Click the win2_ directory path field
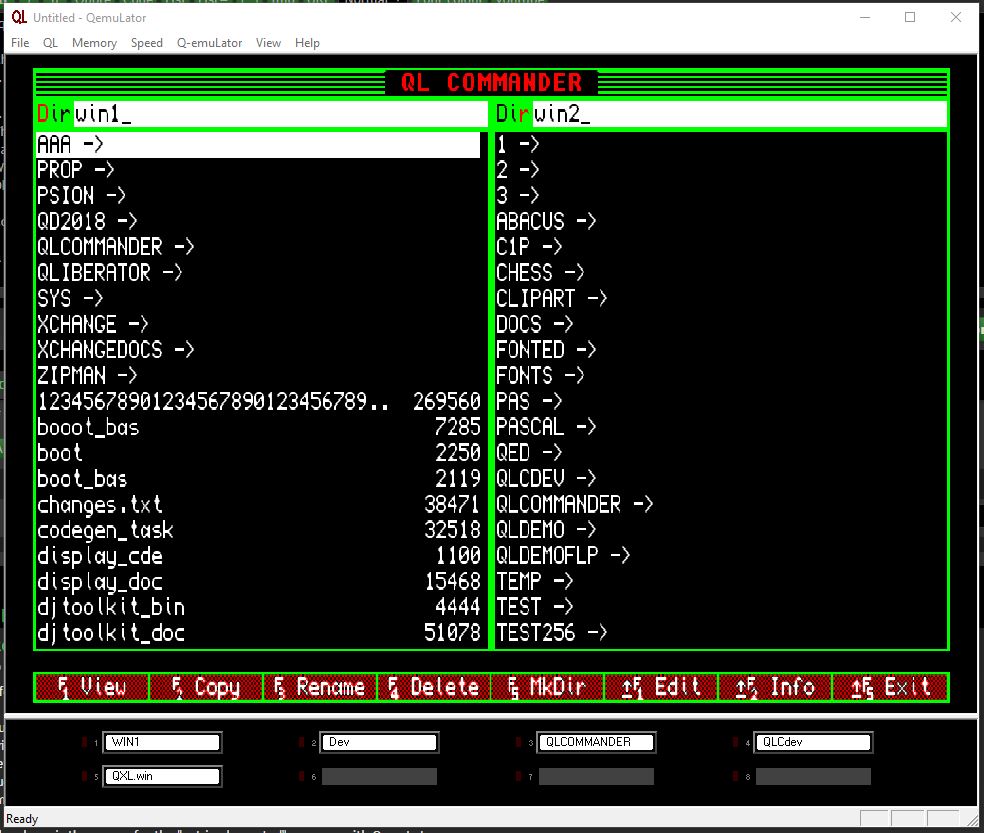 pyautogui.click(x=740, y=114)
